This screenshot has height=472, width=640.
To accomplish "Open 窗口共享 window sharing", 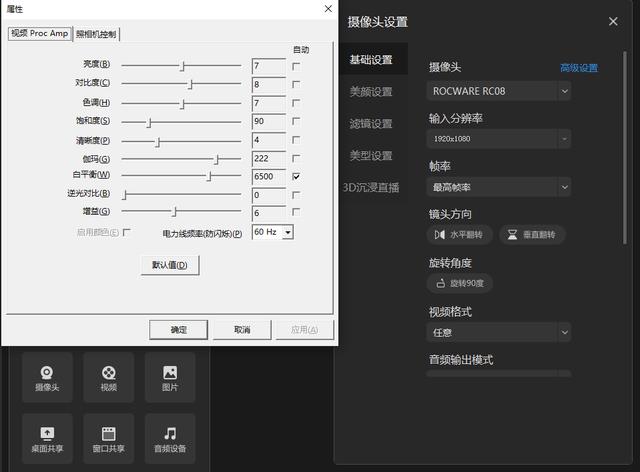I will coord(108,439).
